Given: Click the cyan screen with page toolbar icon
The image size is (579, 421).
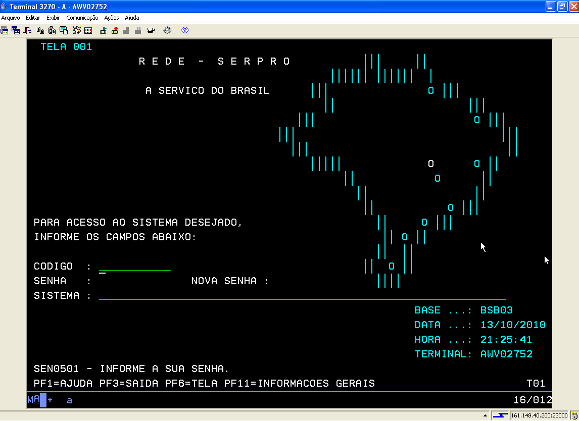Looking at the screenshot, I should pos(64,30).
